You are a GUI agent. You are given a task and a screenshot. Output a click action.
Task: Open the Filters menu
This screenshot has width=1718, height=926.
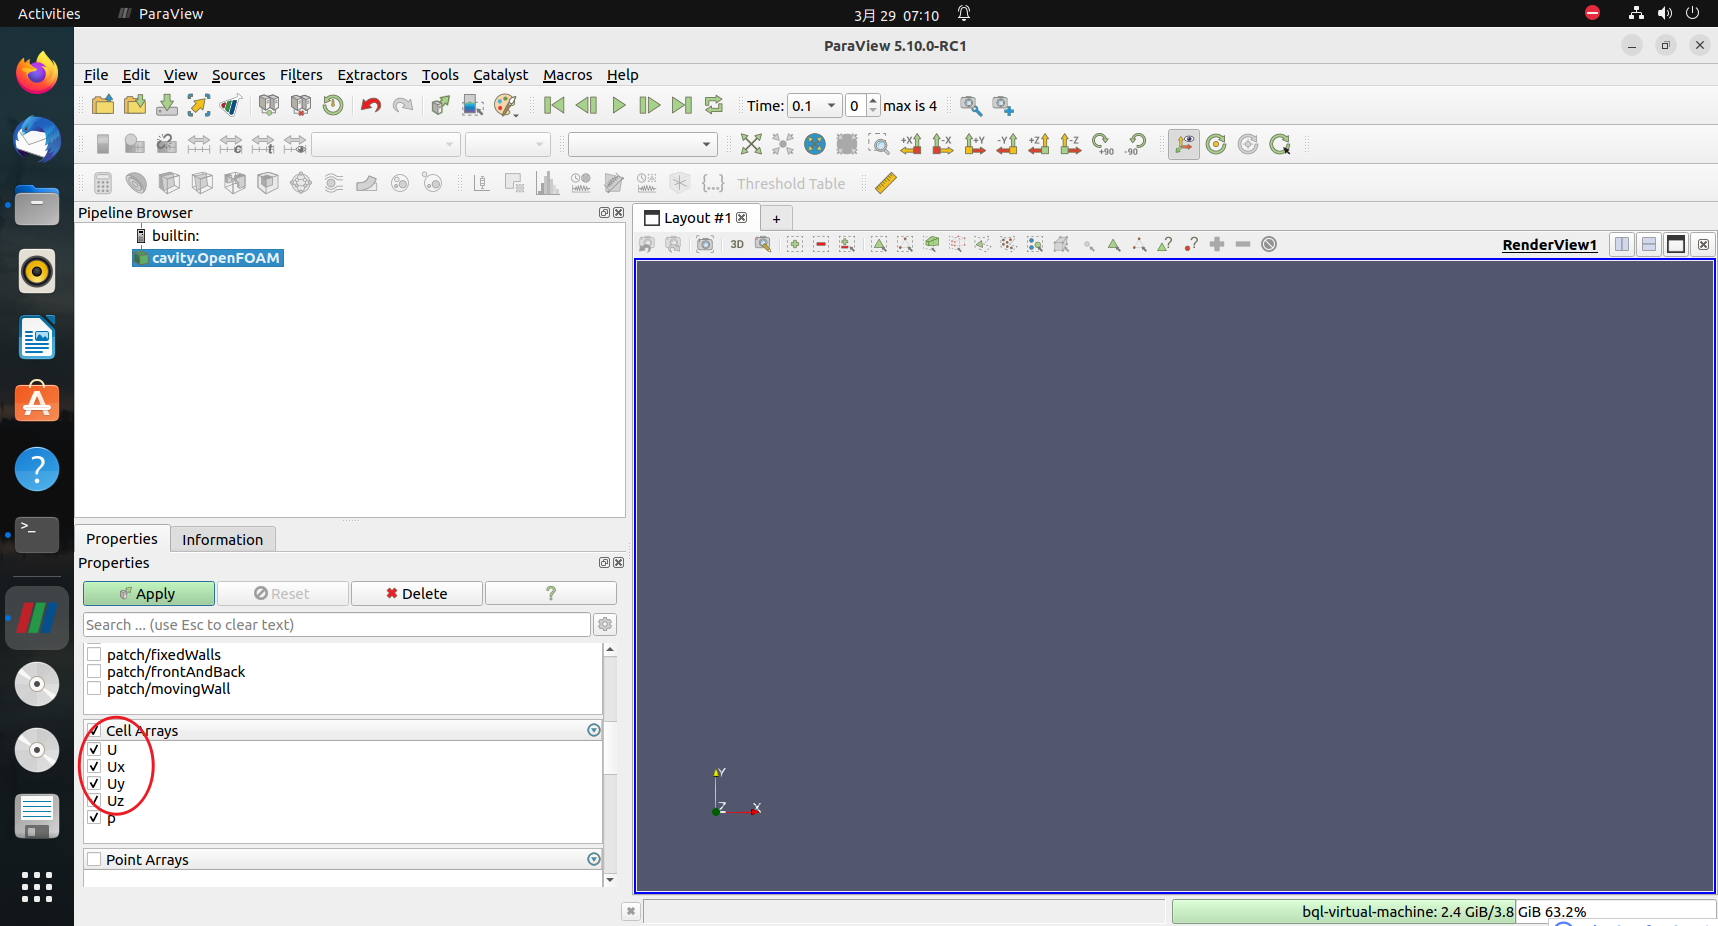tap(301, 75)
